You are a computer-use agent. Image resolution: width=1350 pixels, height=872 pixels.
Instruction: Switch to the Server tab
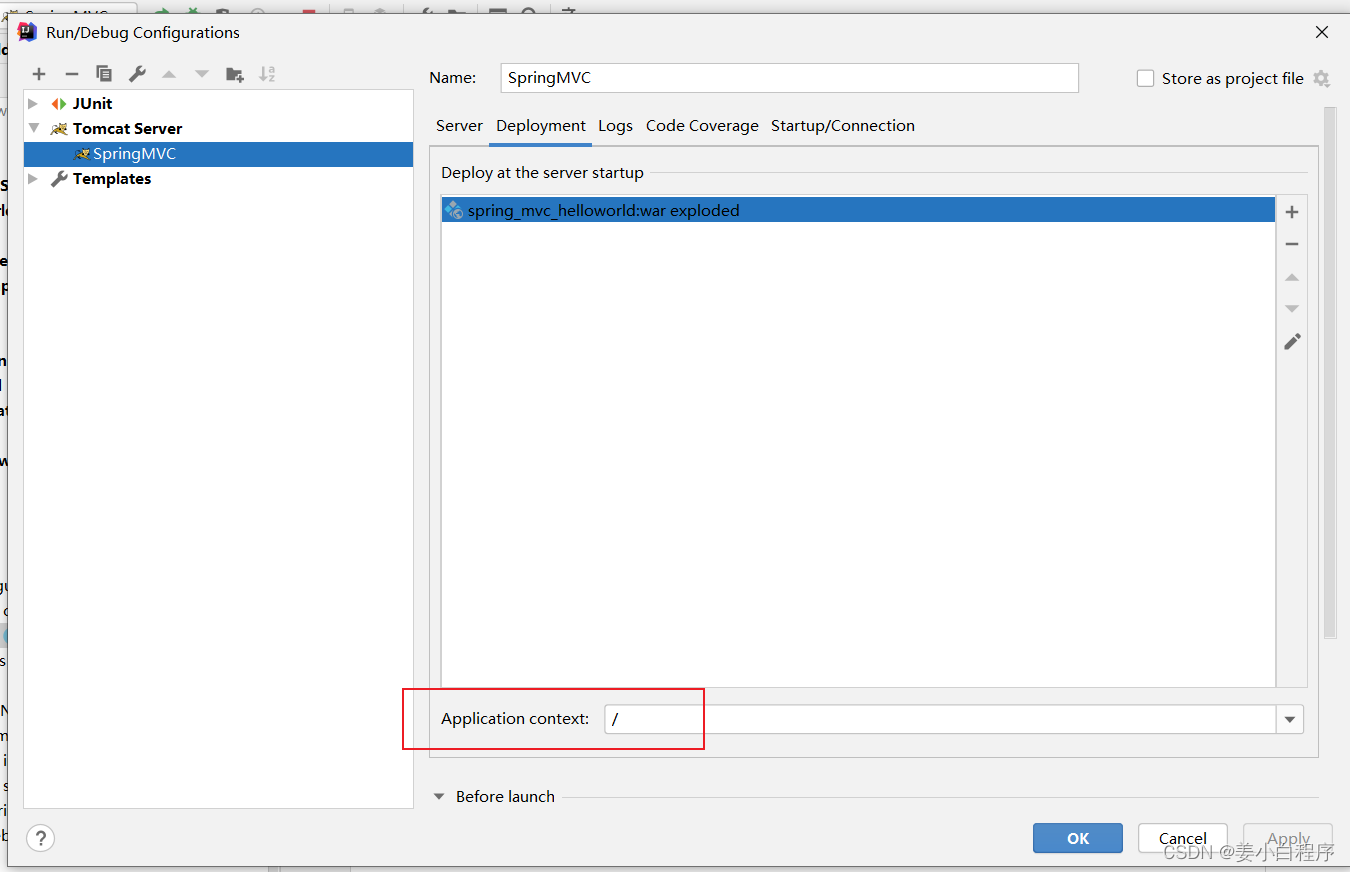coord(459,126)
